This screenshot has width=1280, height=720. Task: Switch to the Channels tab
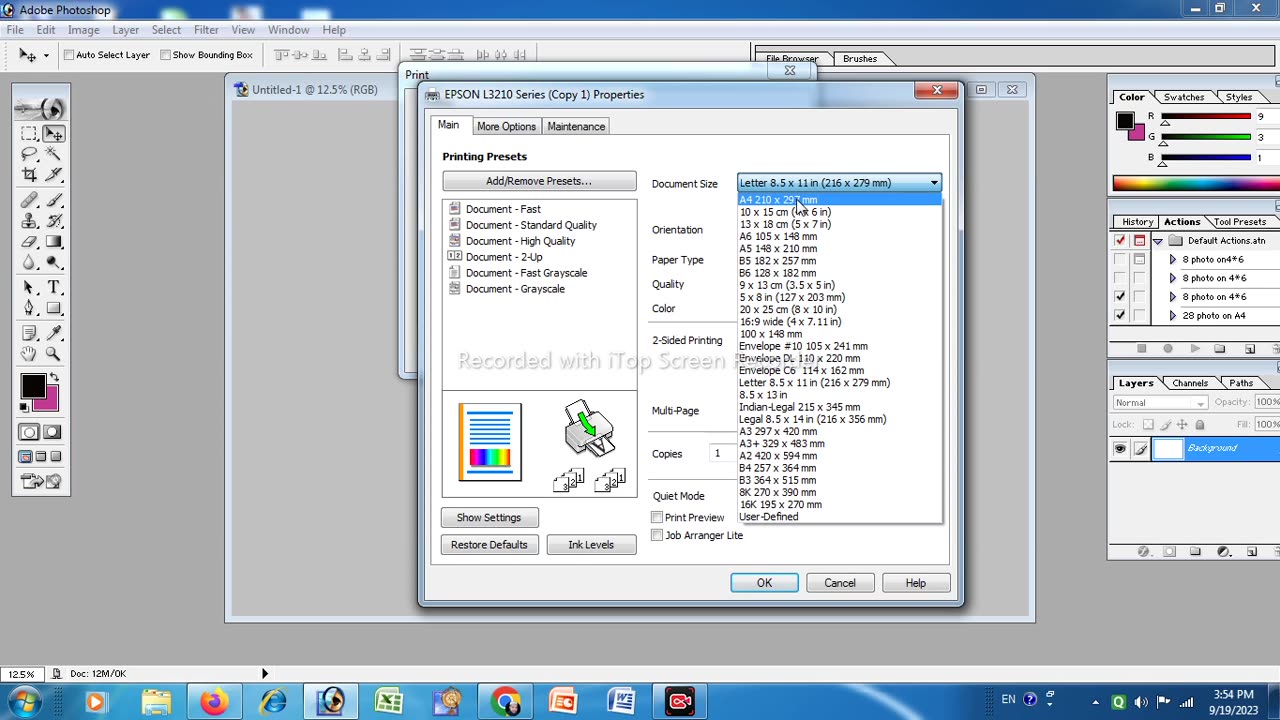click(x=1190, y=383)
